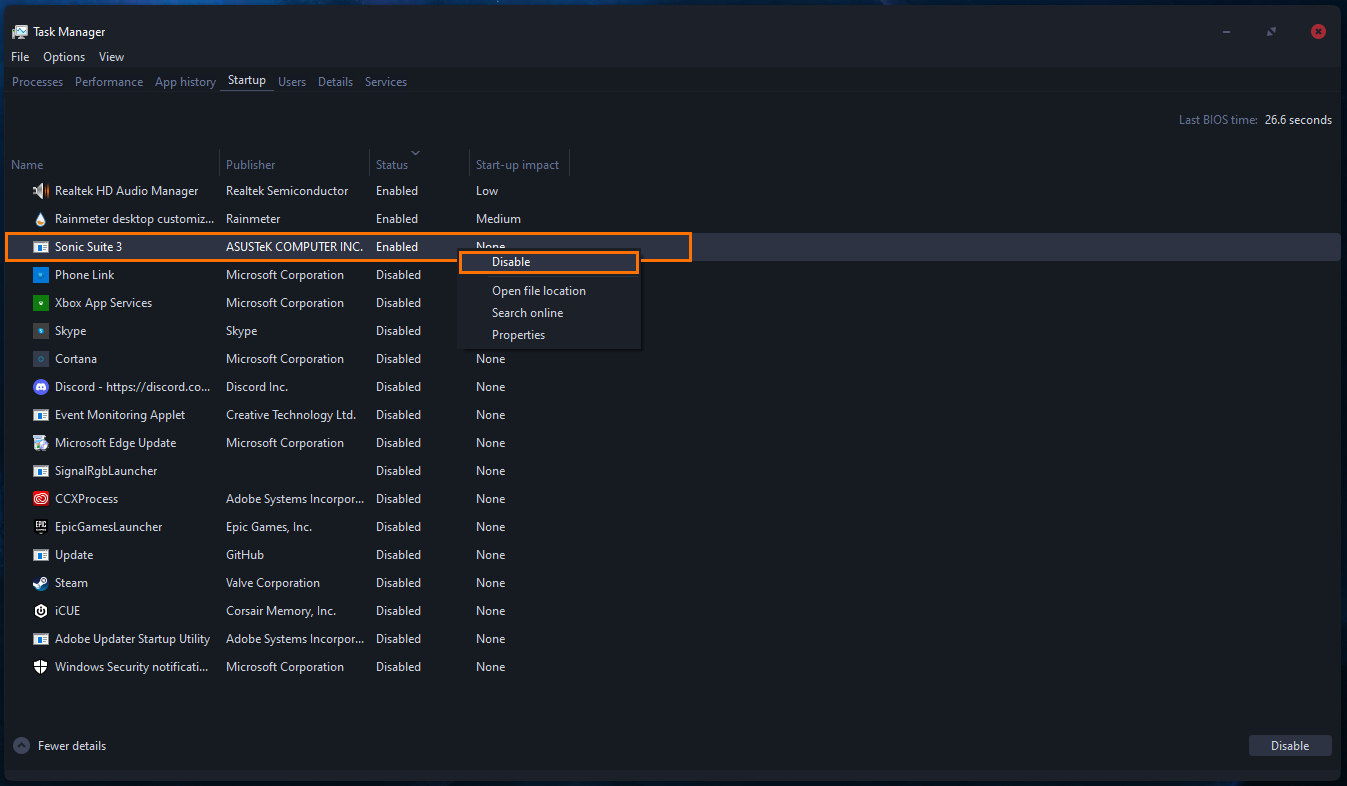Select the Cortana row name

(x=76, y=359)
